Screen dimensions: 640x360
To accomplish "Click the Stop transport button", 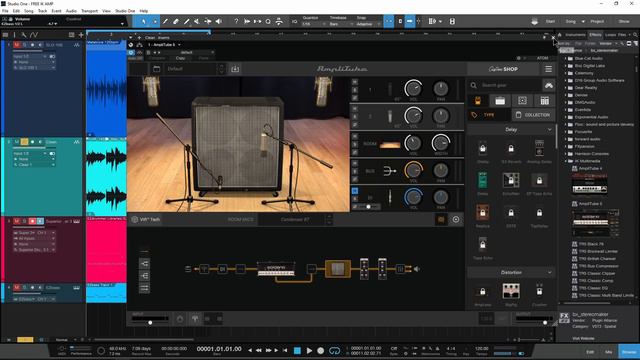I will [x=298, y=351].
